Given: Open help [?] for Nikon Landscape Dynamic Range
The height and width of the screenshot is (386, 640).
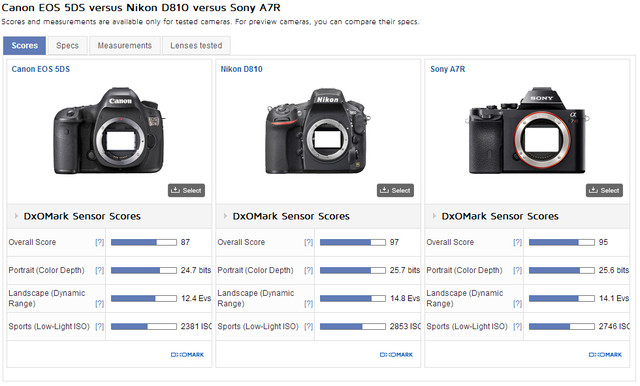Looking at the screenshot, I should click(309, 304).
